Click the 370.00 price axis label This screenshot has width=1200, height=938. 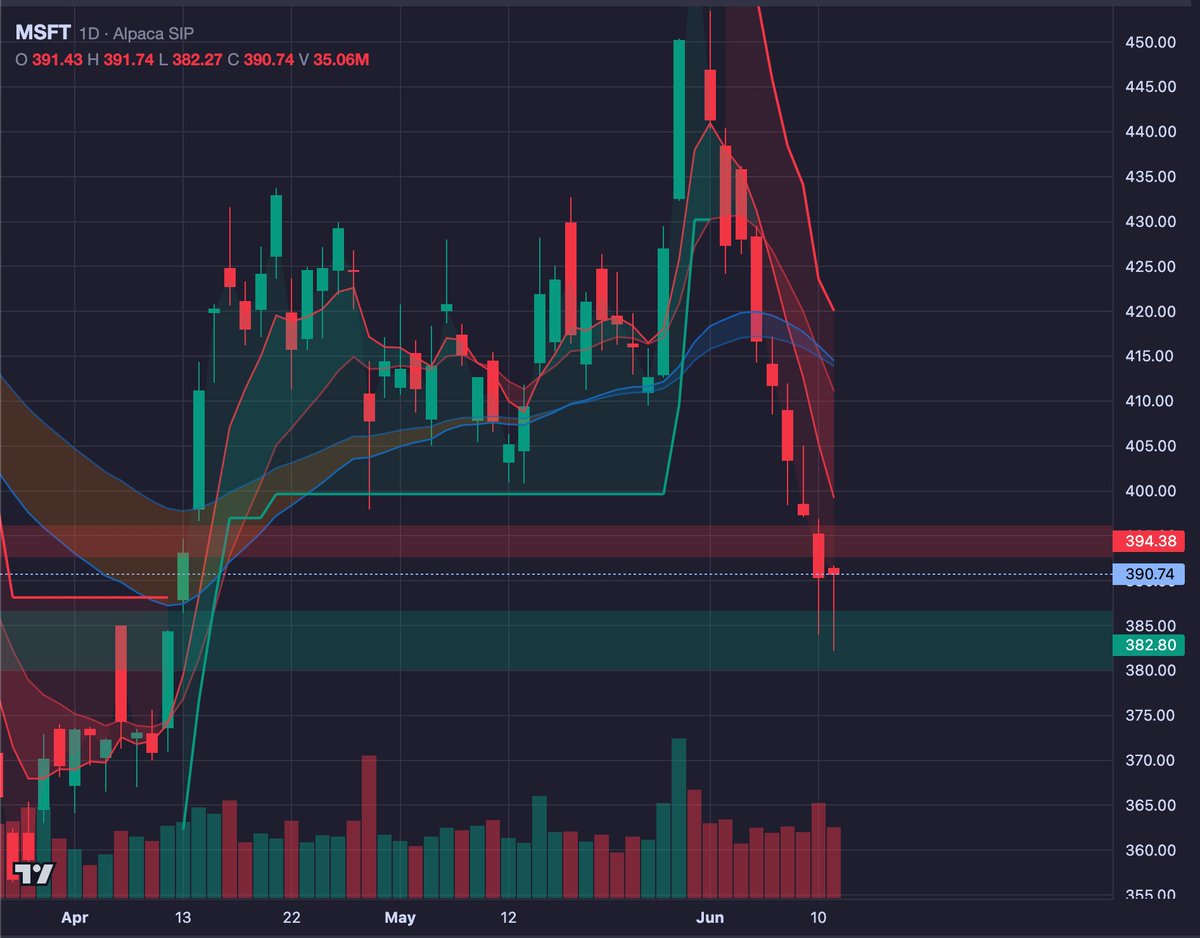[x=1149, y=760]
